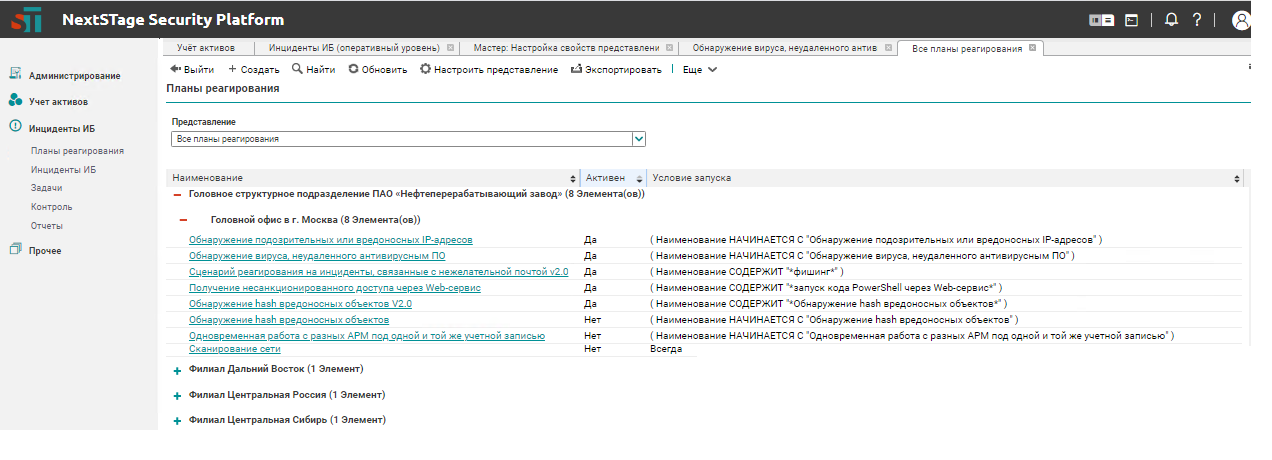This screenshot has width=1272, height=460.
Task: Collapse the 'Головной офис в г. Москва' group
Action: pyautogui.click(x=183, y=220)
